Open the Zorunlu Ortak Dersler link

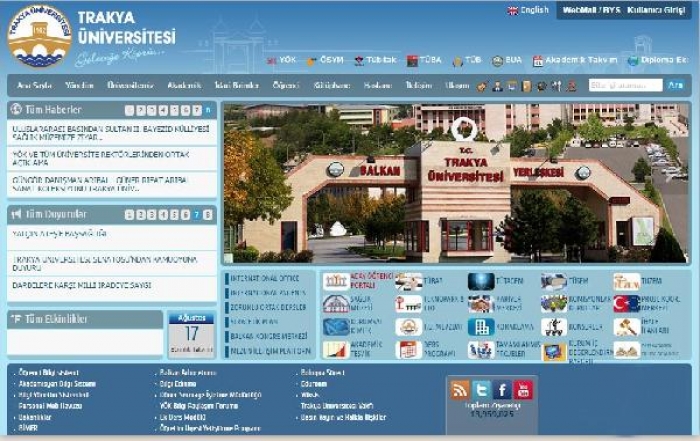tap(267, 307)
